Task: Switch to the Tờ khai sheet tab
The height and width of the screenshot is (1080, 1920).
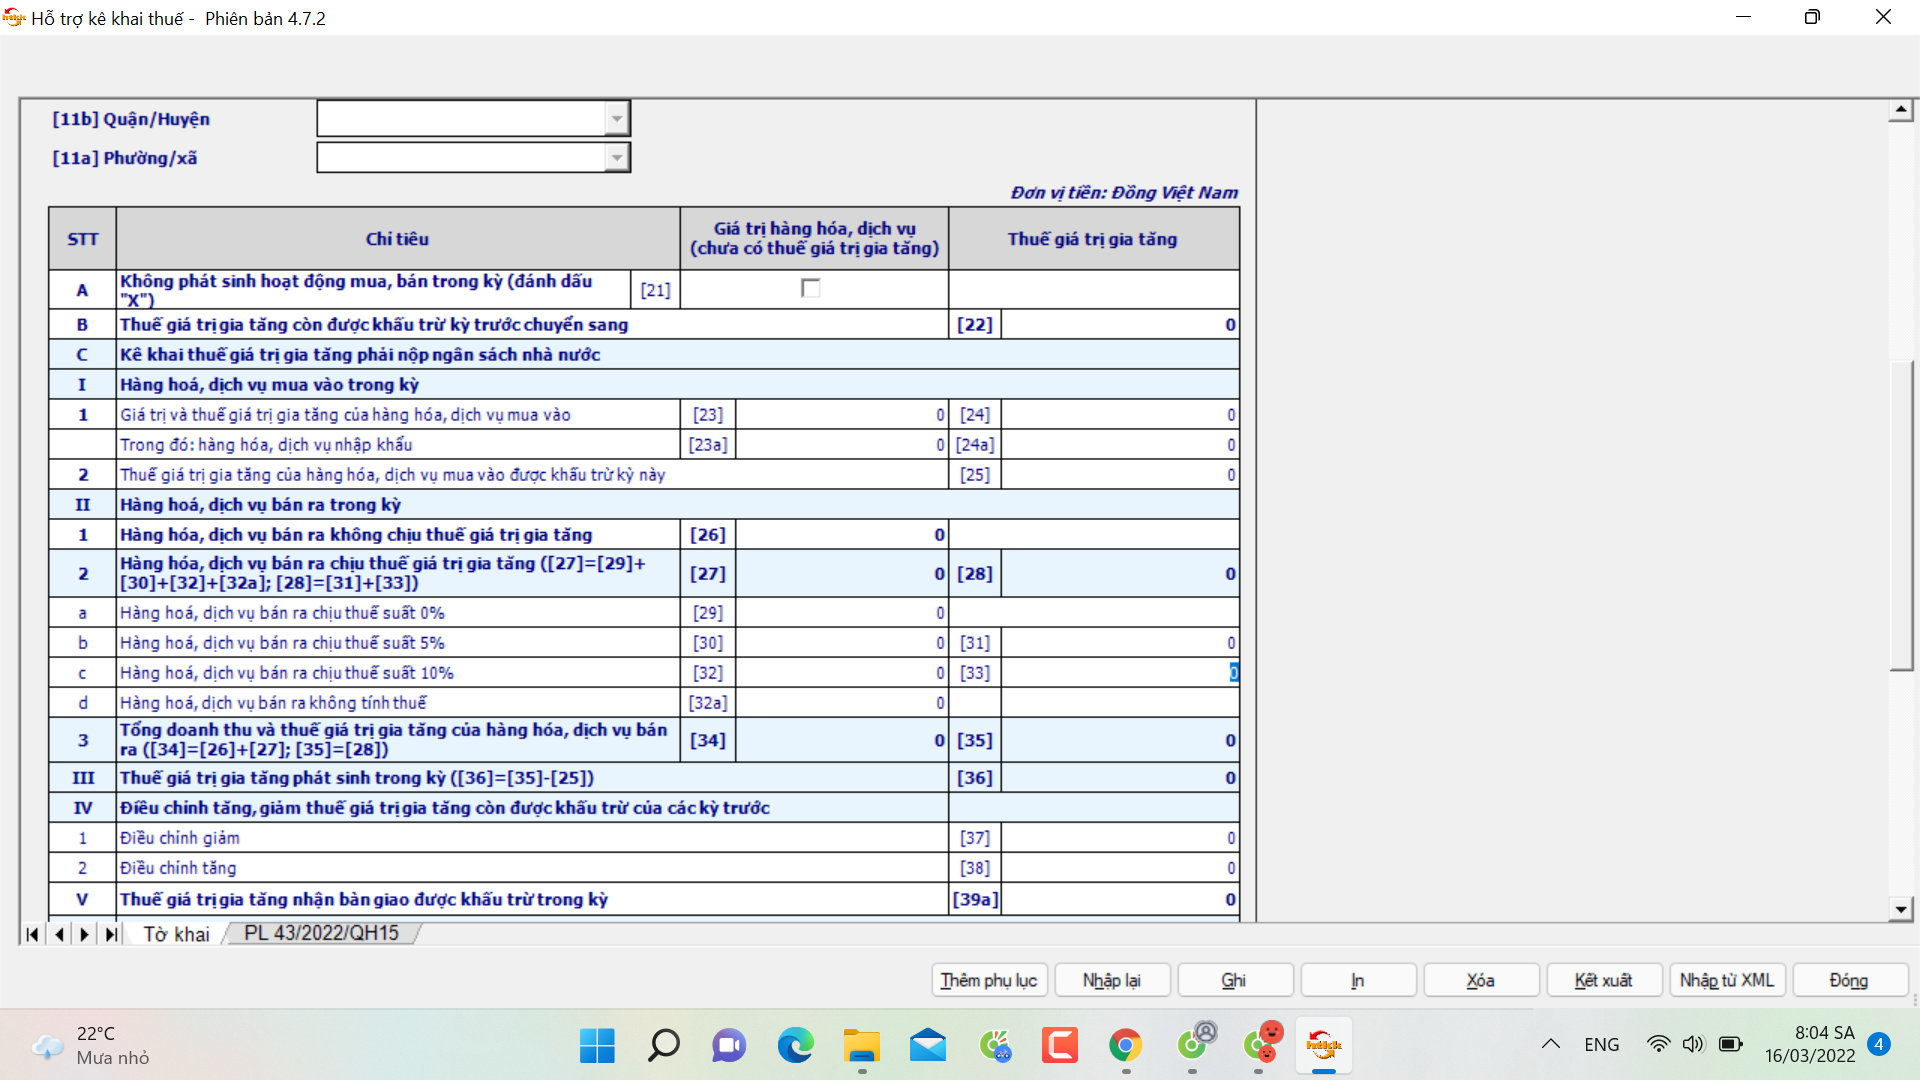Action: (x=176, y=934)
